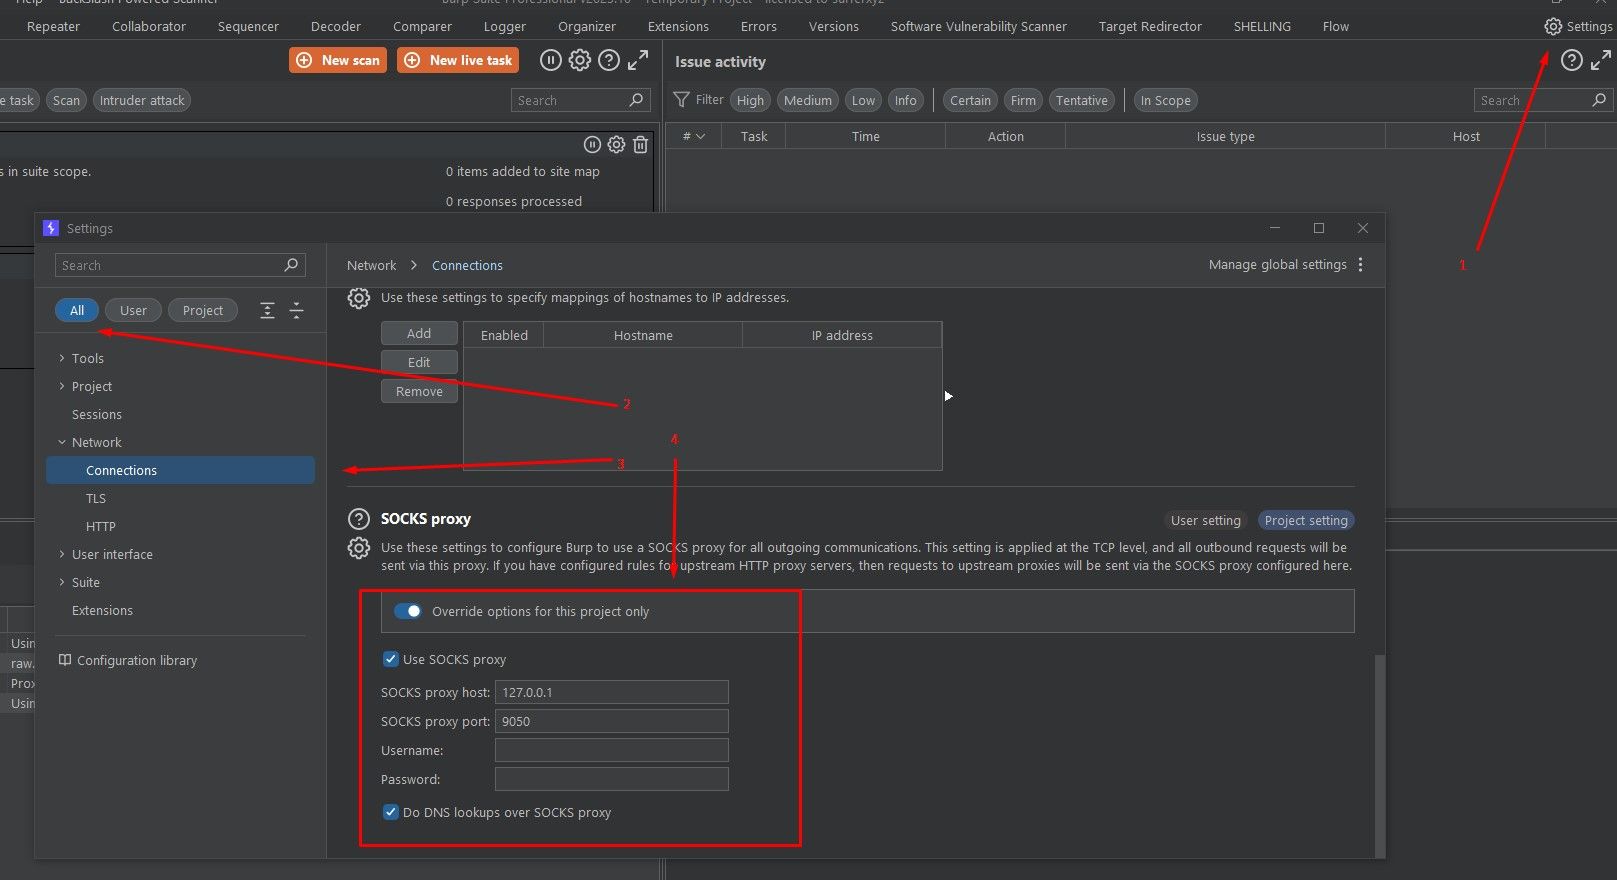Expand the Suite tree section
Image resolution: width=1617 pixels, height=880 pixels.
click(x=61, y=582)
